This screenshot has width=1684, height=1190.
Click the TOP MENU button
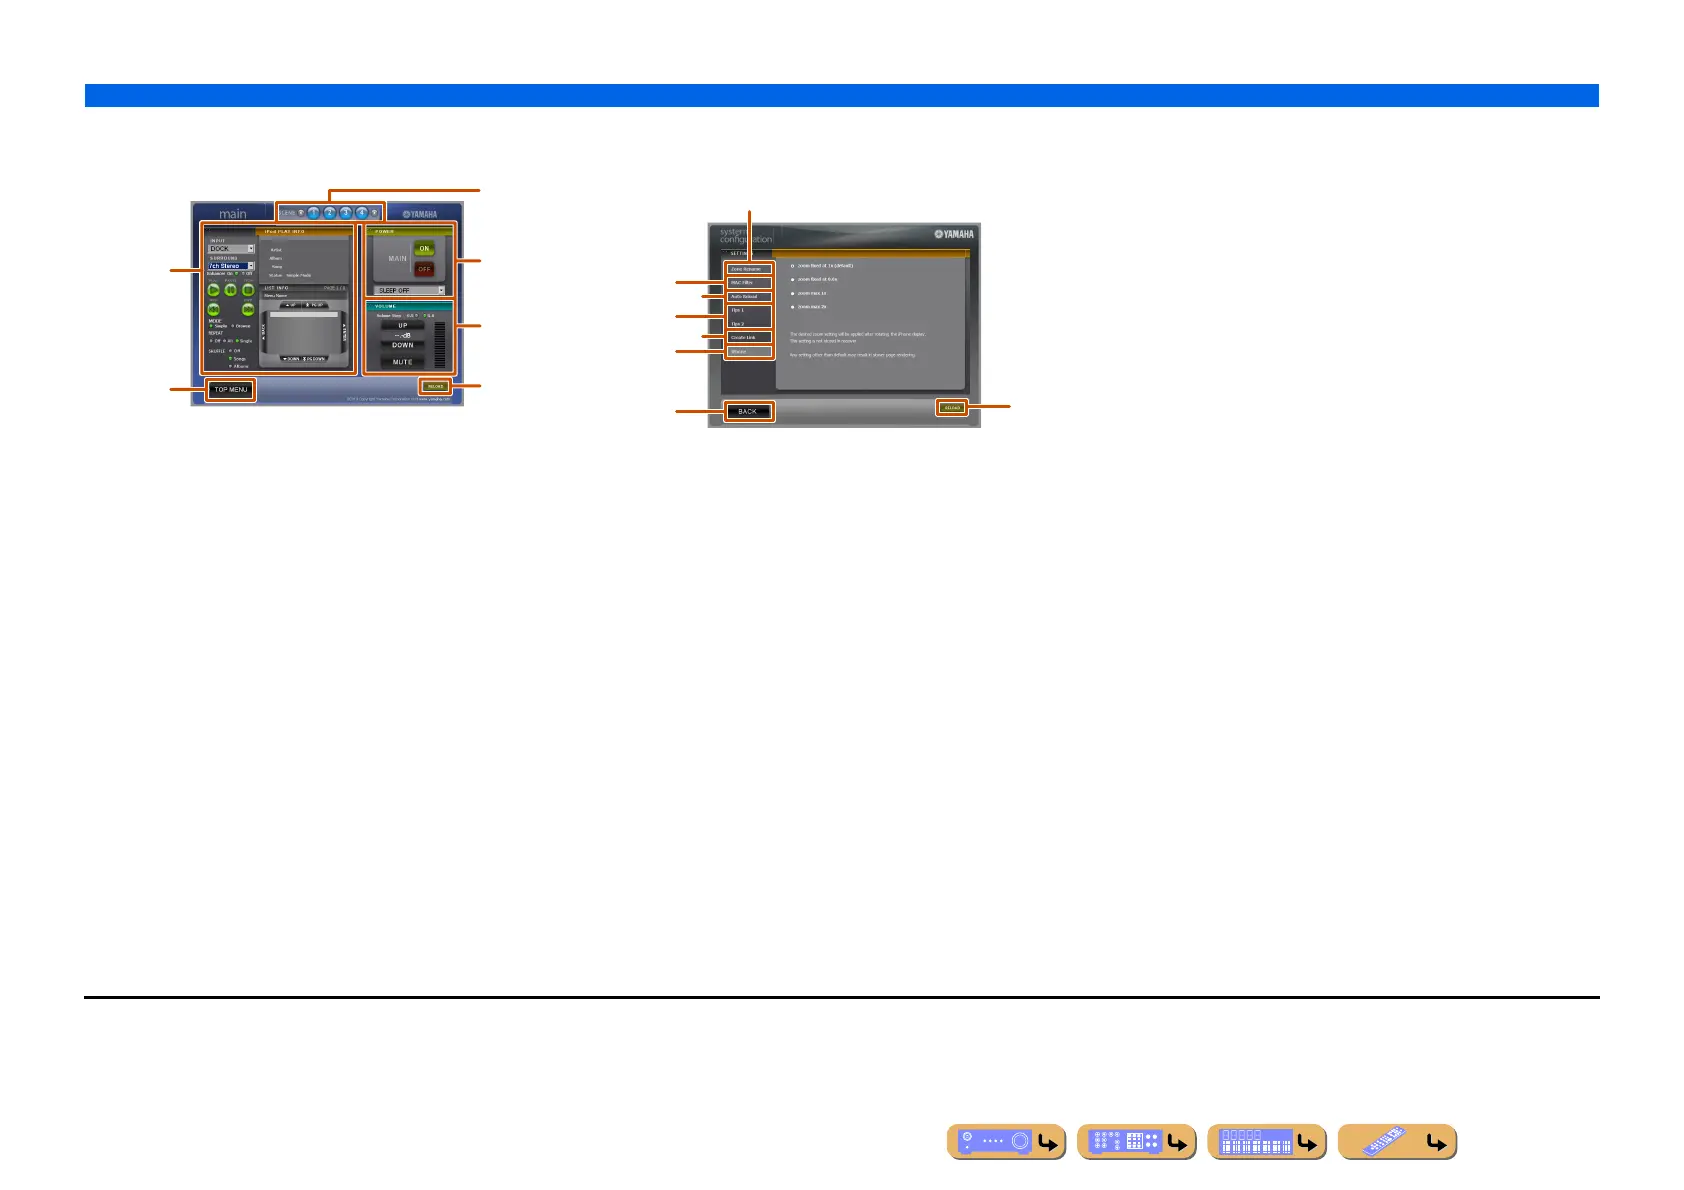point(231,389)
